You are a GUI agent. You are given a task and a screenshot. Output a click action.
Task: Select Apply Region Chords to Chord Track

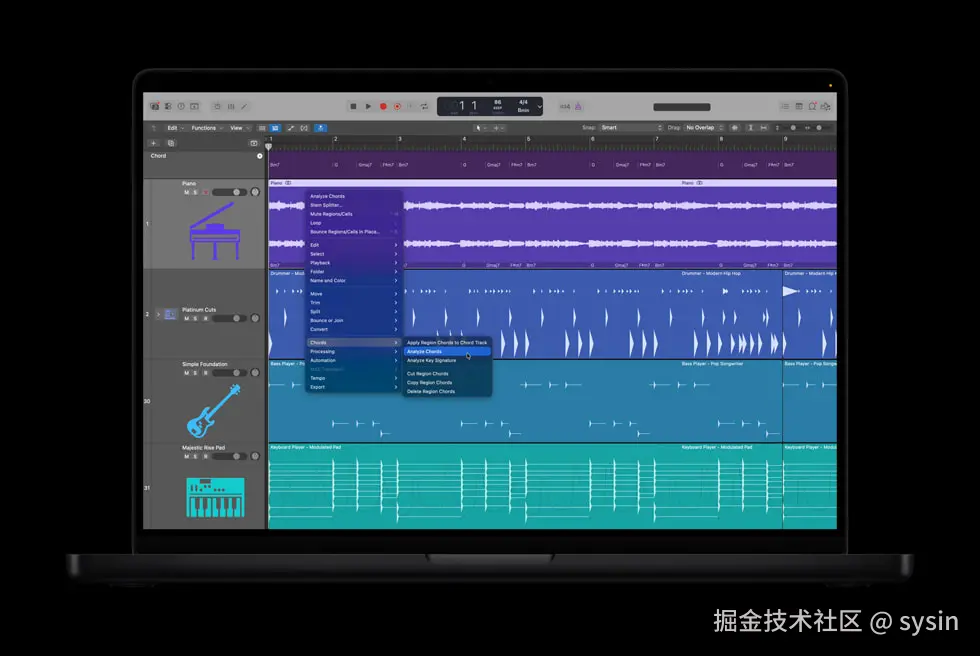[x=447, y=342]
